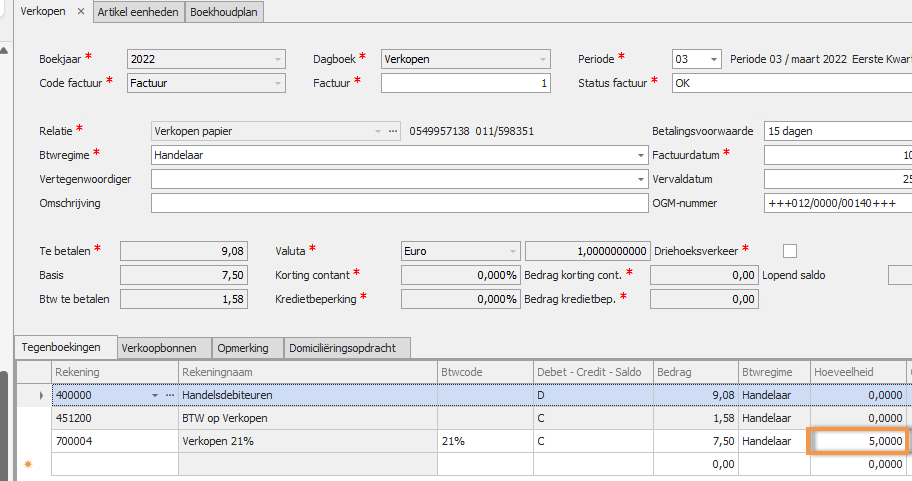Click the Omschrijving text field
Screen dimensions: 912x481
(399, 203)
